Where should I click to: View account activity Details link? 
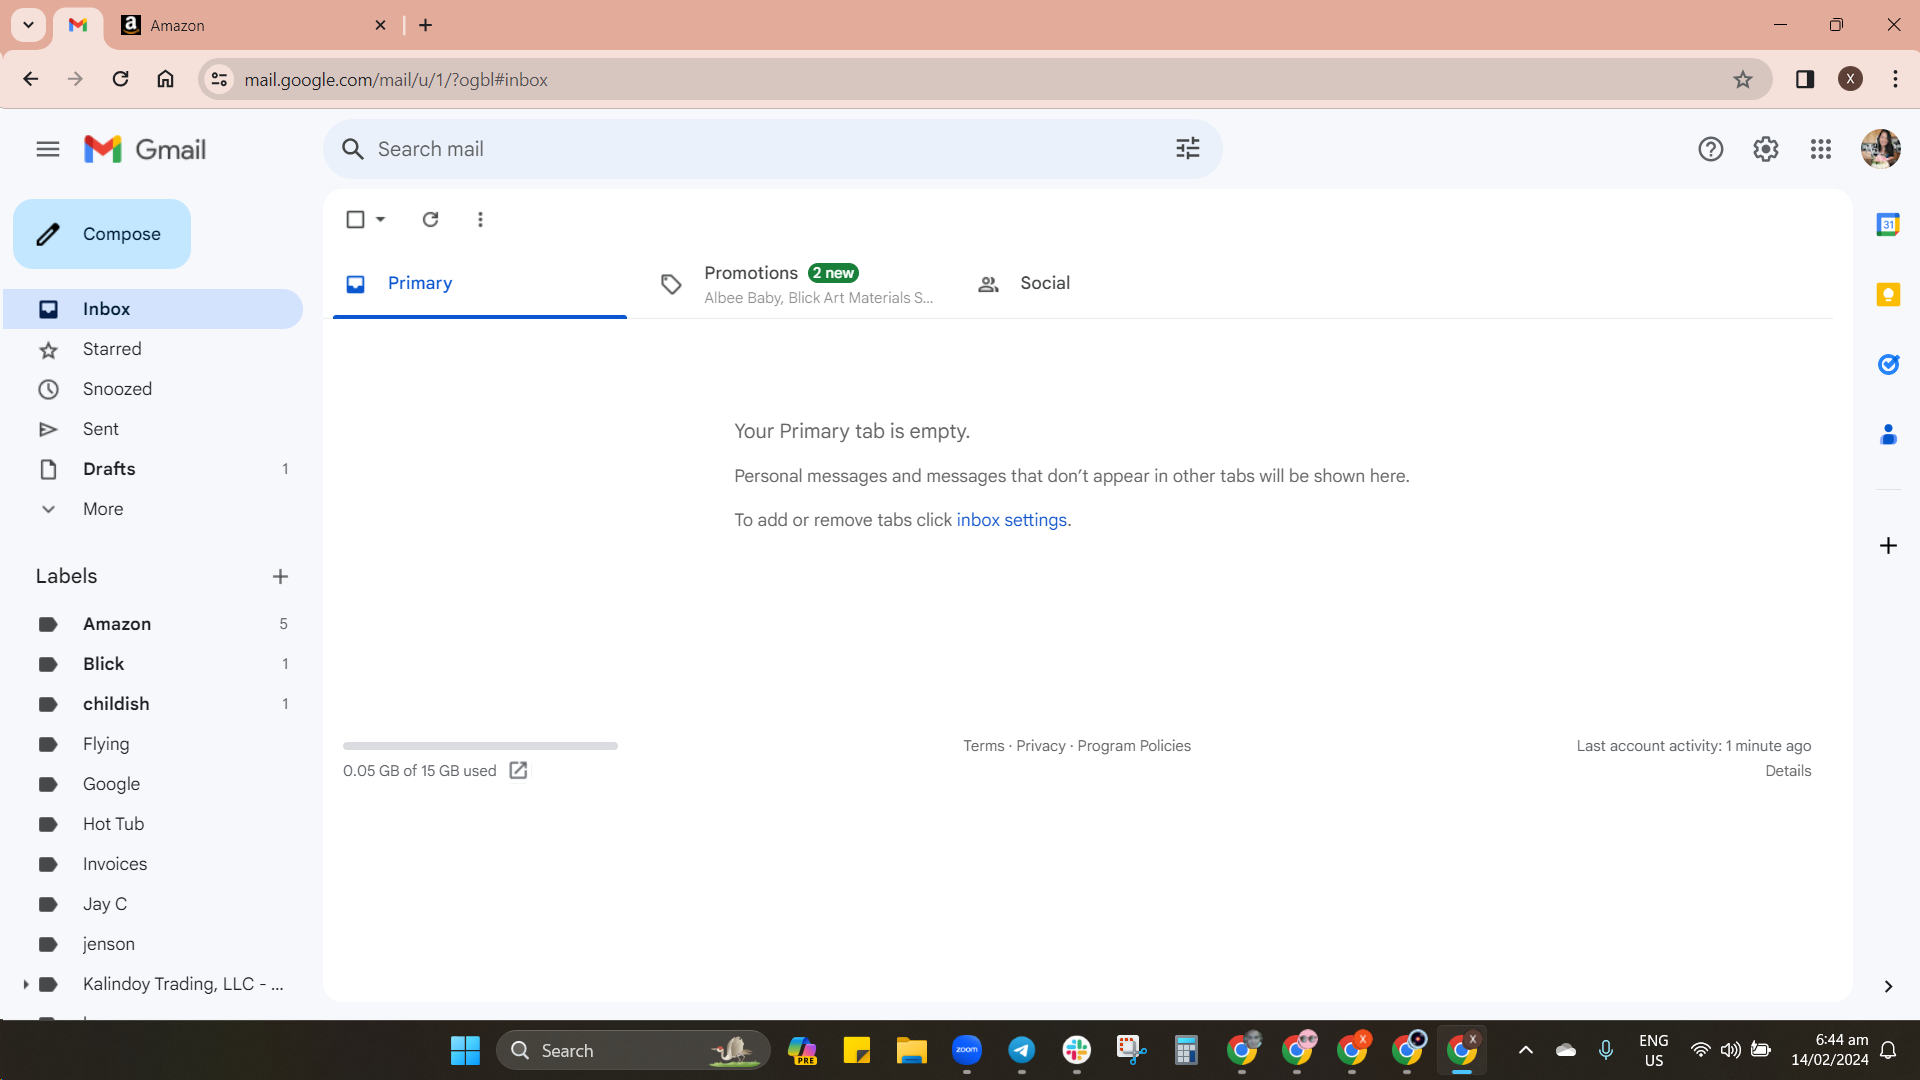click(1788, 771)
